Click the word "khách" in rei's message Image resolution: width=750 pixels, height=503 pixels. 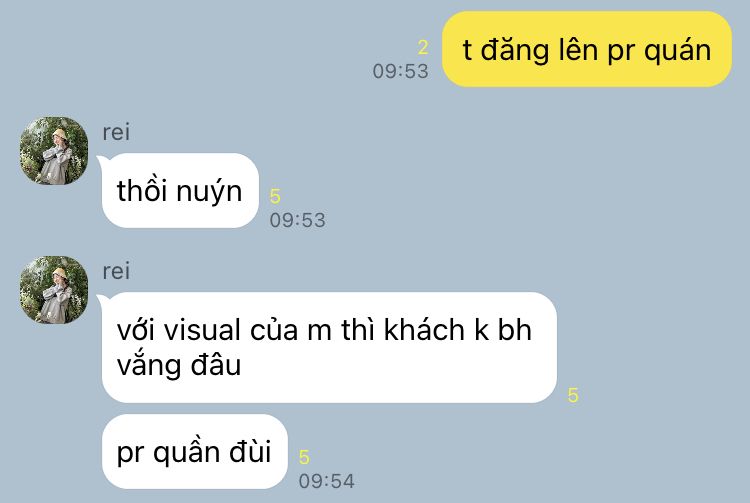pyautogui.click(x=424, y=330)
